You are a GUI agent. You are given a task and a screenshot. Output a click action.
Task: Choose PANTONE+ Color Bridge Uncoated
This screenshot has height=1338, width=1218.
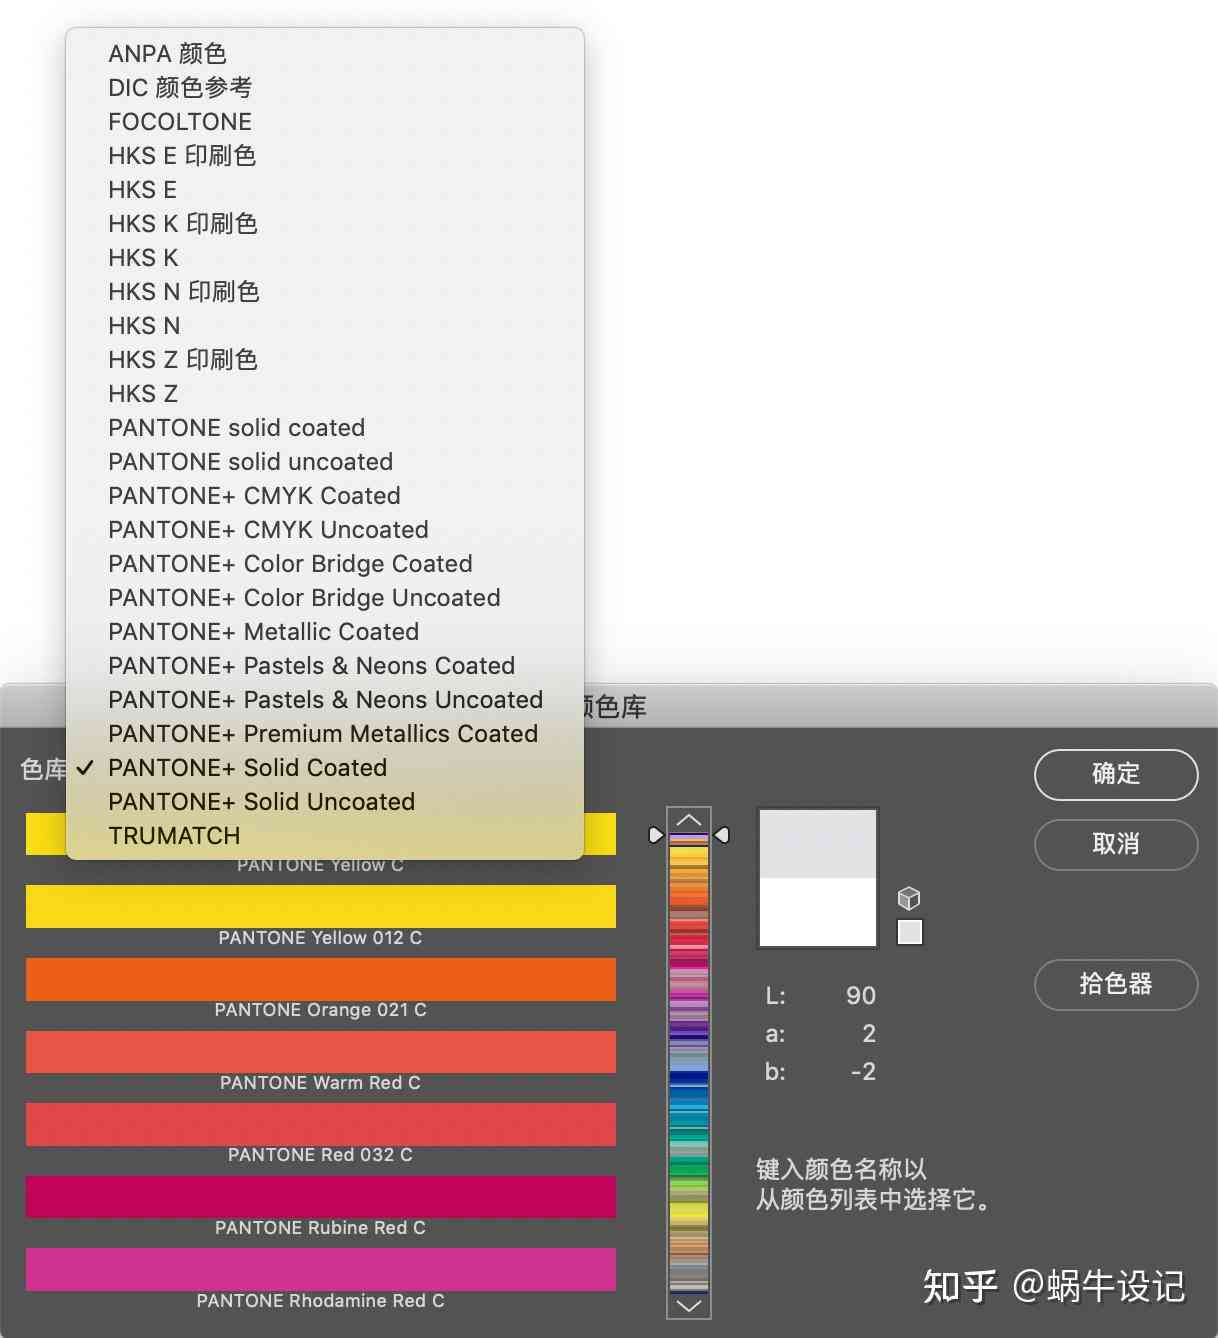point(325,597)
